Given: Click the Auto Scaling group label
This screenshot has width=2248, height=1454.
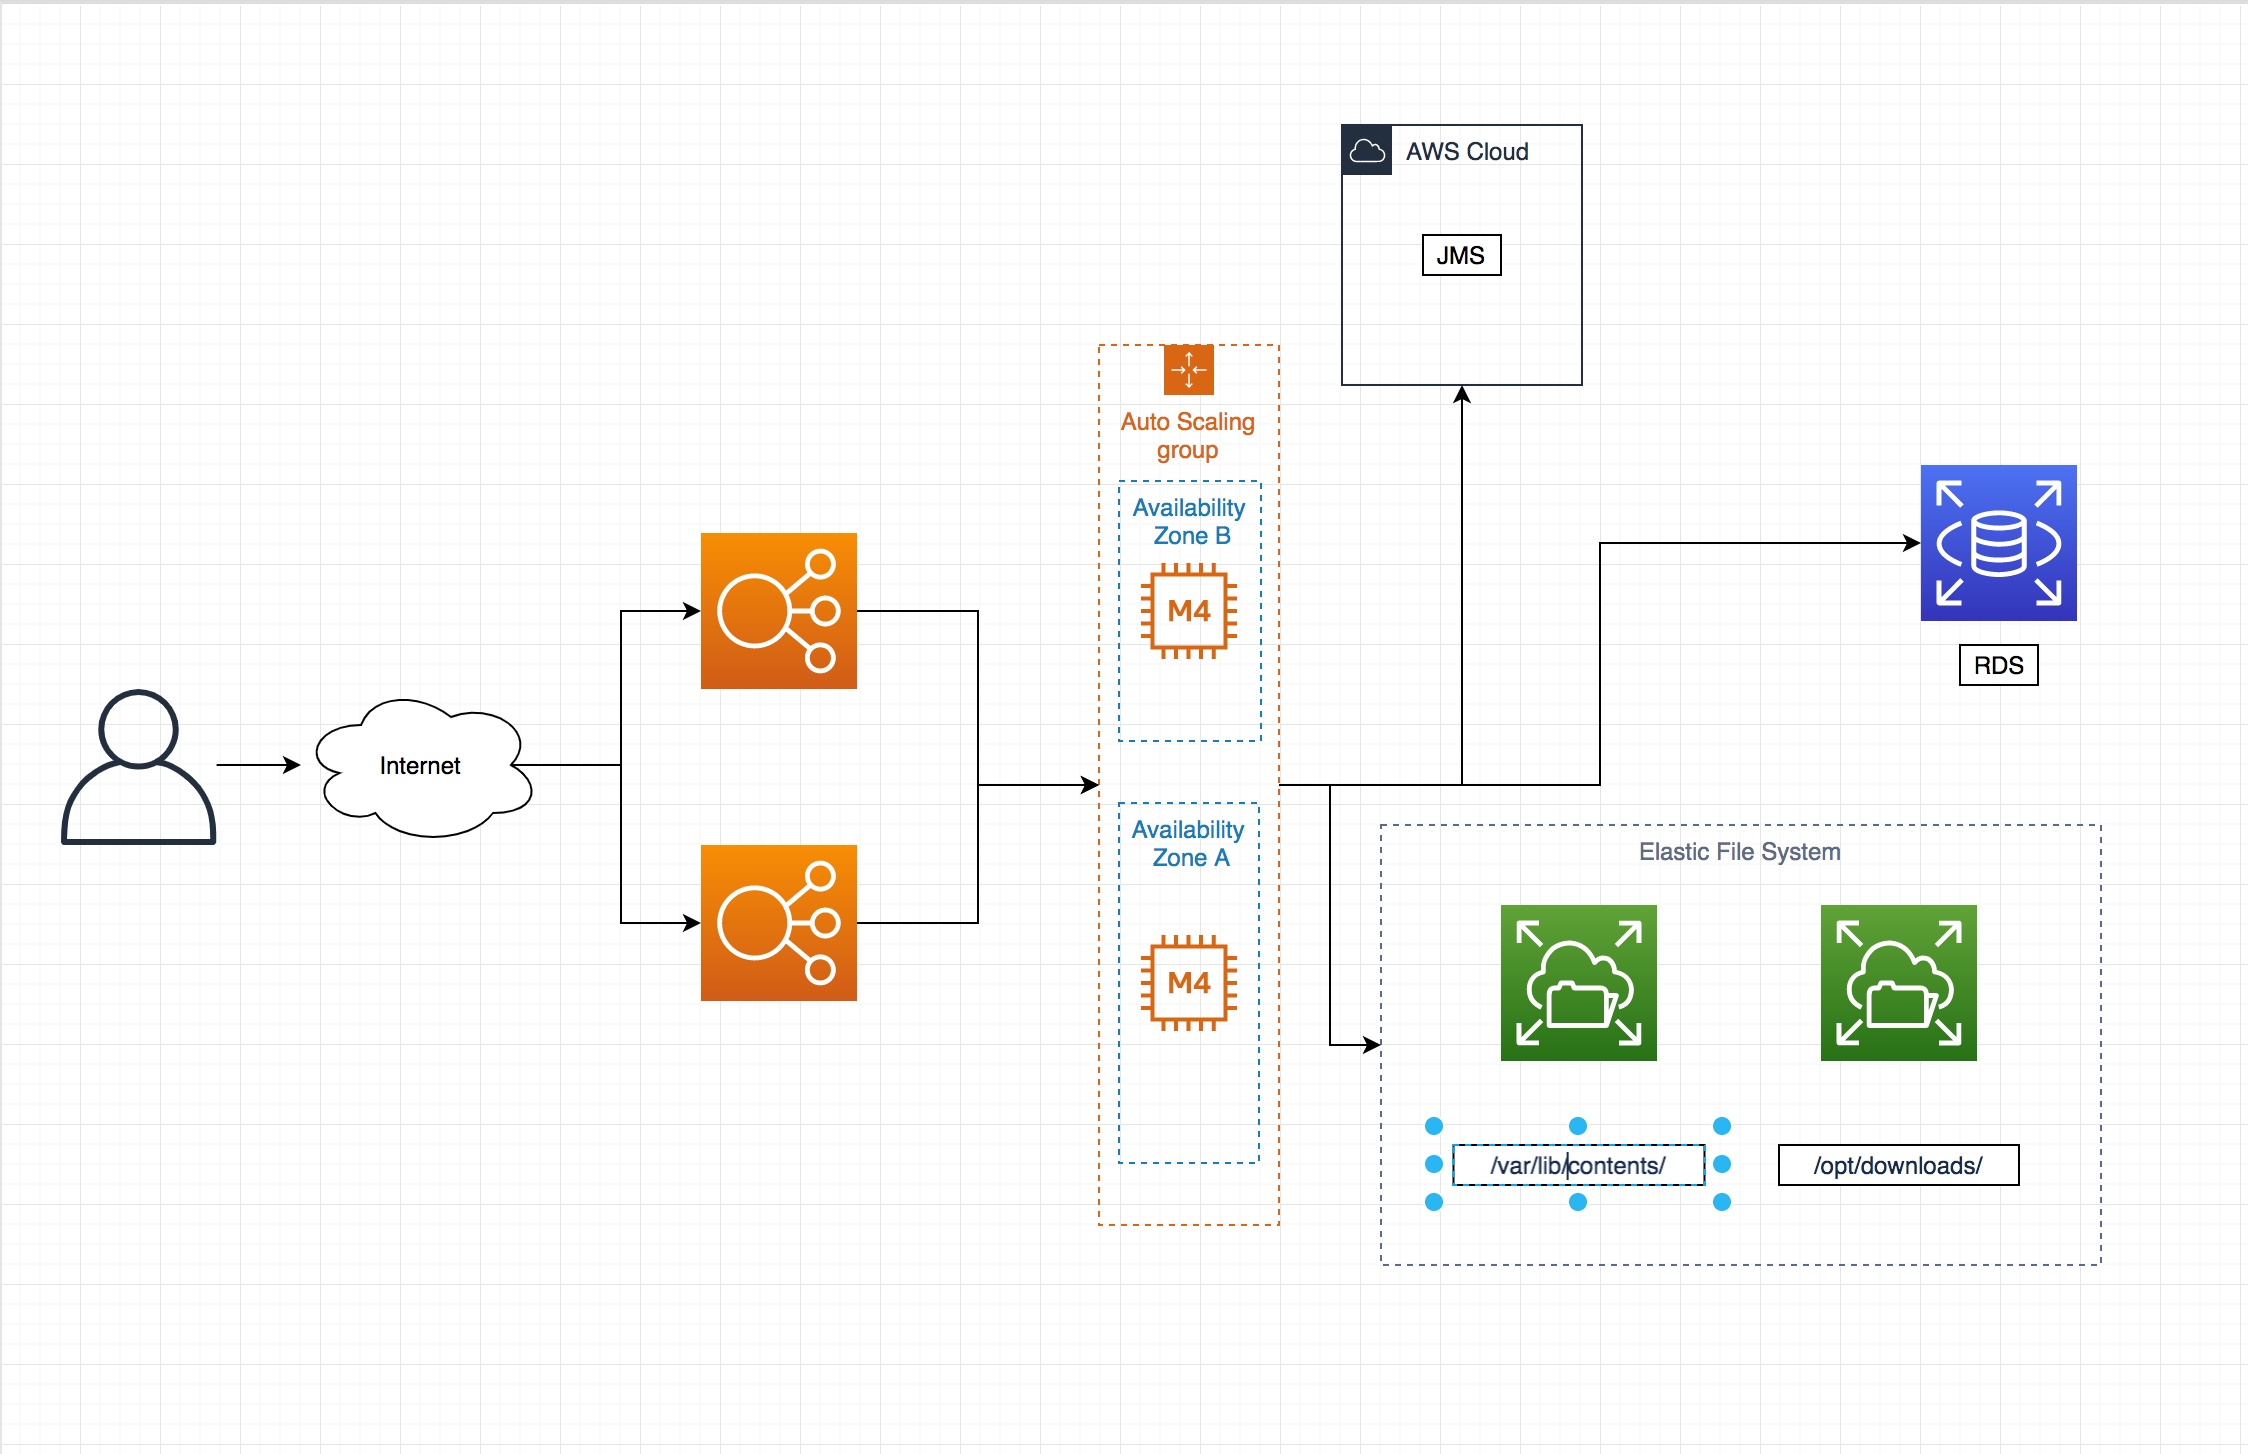Looking at the screenshot, I should pyautogui.click(x=1188, y=436).
